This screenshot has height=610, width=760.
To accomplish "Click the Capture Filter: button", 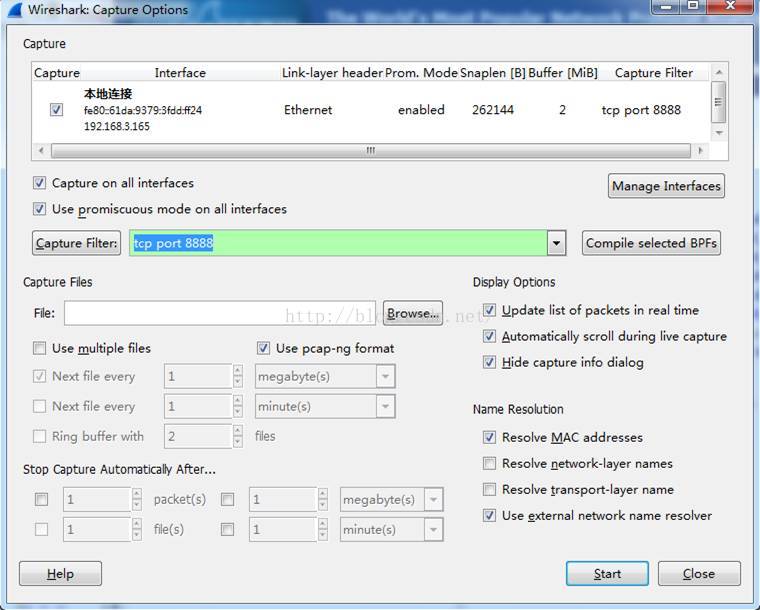I will pos(77,243).
